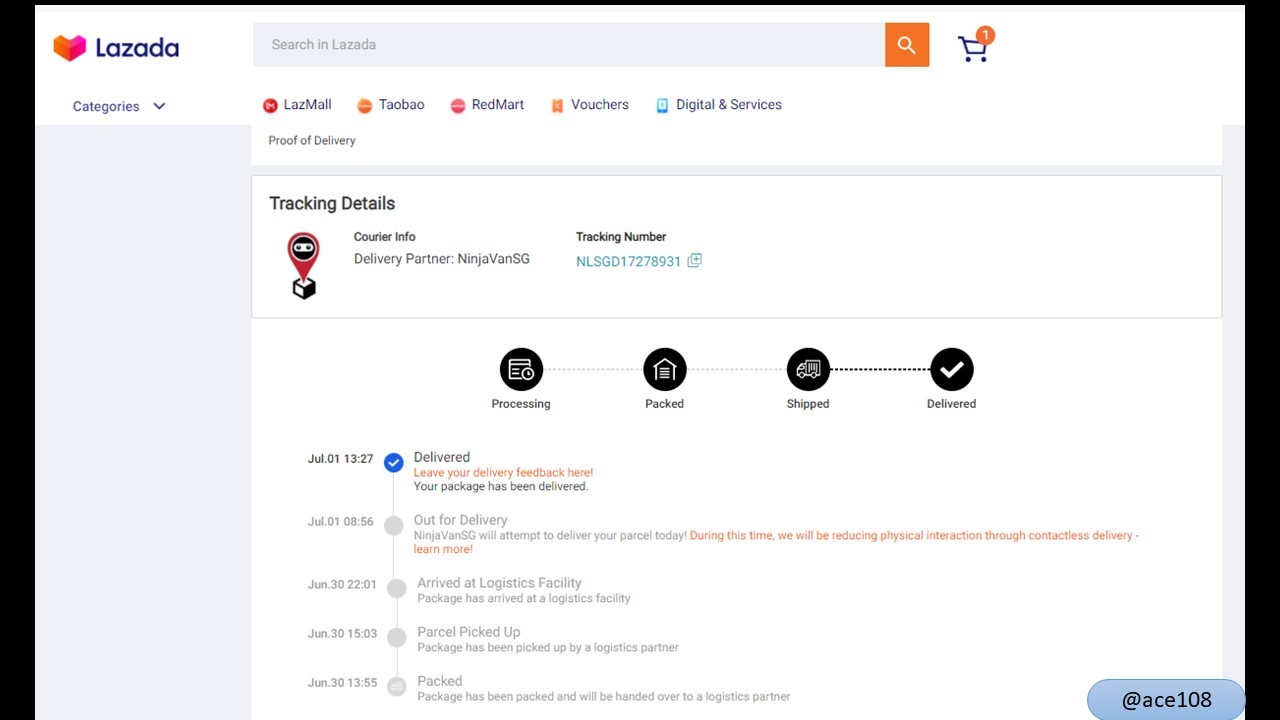Viewport: 1280px width, 720px height.
Task: Click the 'Jun.30 13:55' timestamp
Action: 342,683
